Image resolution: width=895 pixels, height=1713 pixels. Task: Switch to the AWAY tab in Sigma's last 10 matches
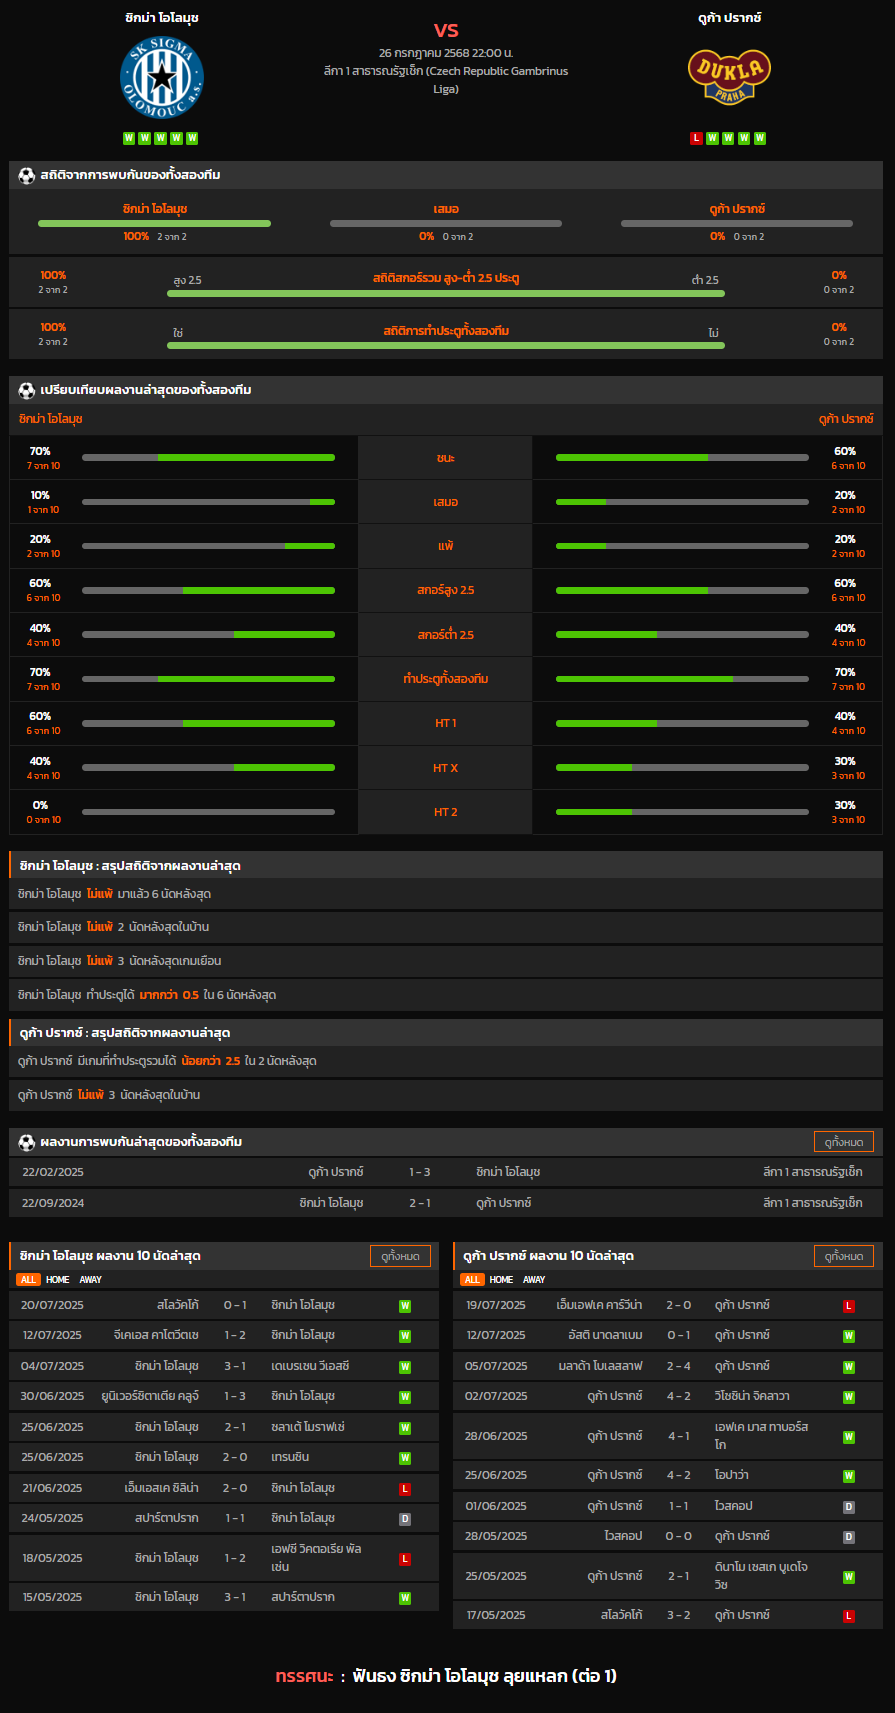coord(91,1280)
